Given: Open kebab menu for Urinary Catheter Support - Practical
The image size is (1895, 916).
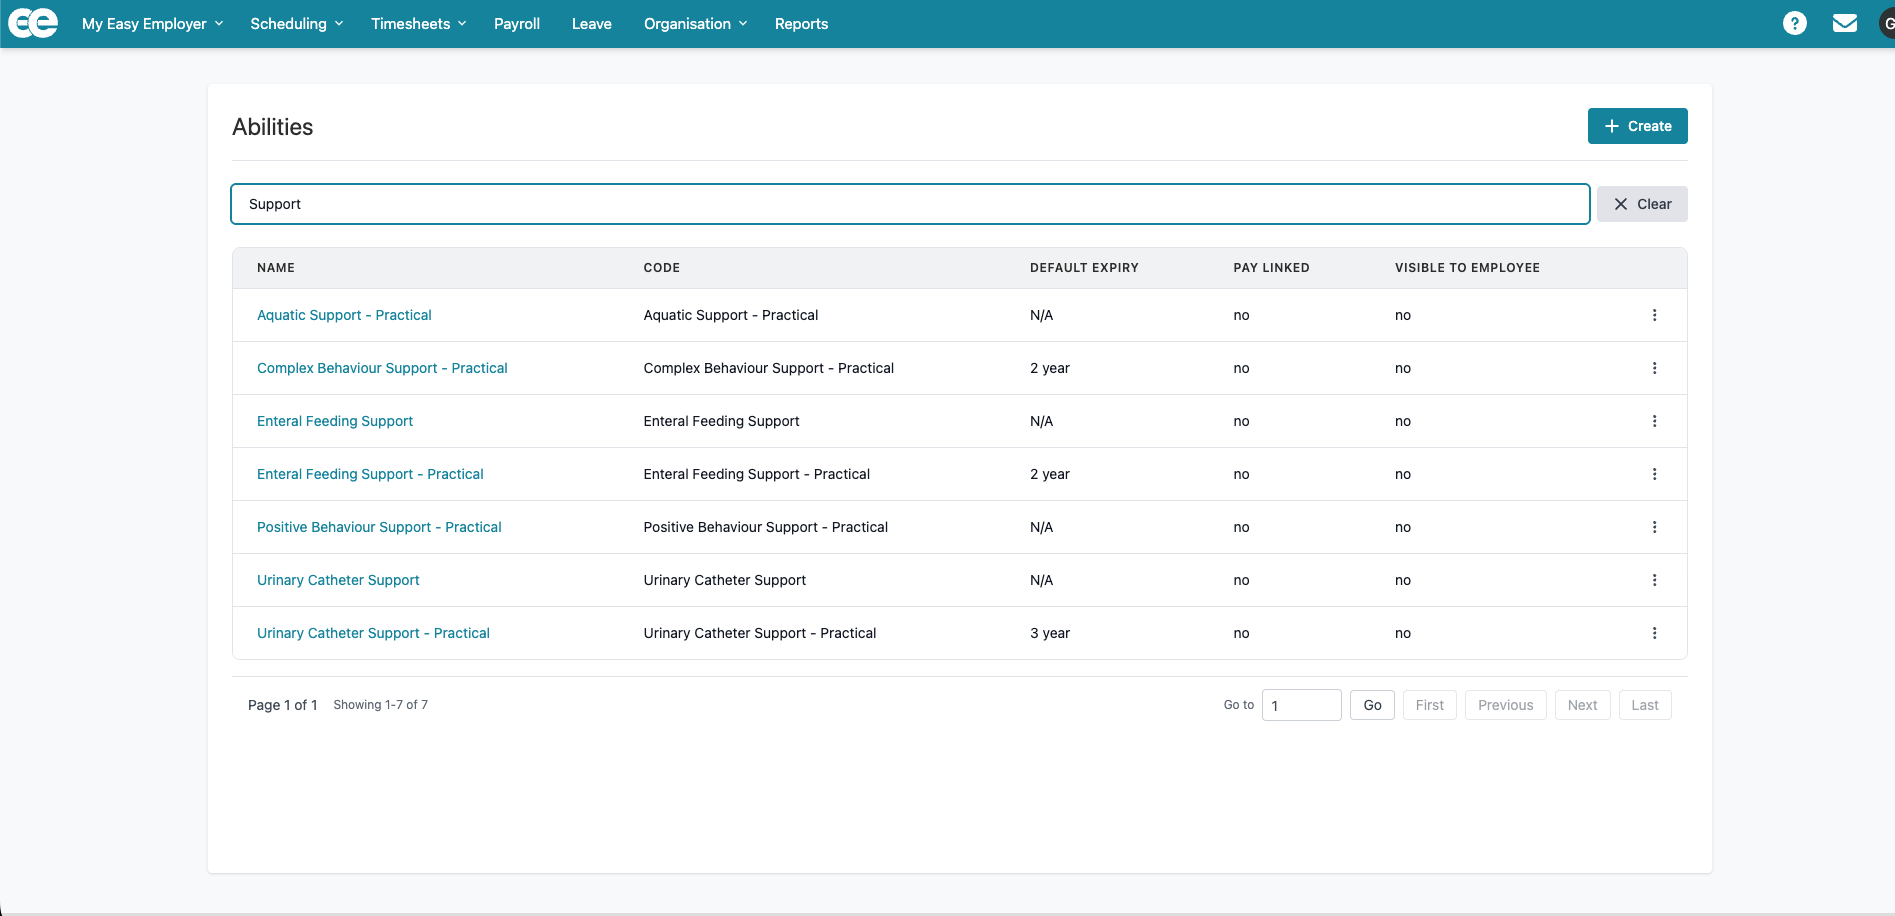Looking at the screenshot, I should [1654, 633].
